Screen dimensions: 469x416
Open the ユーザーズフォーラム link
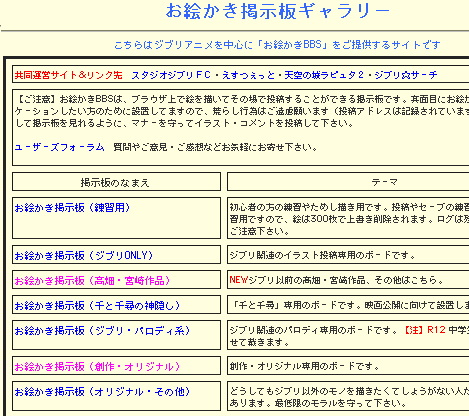59,147
